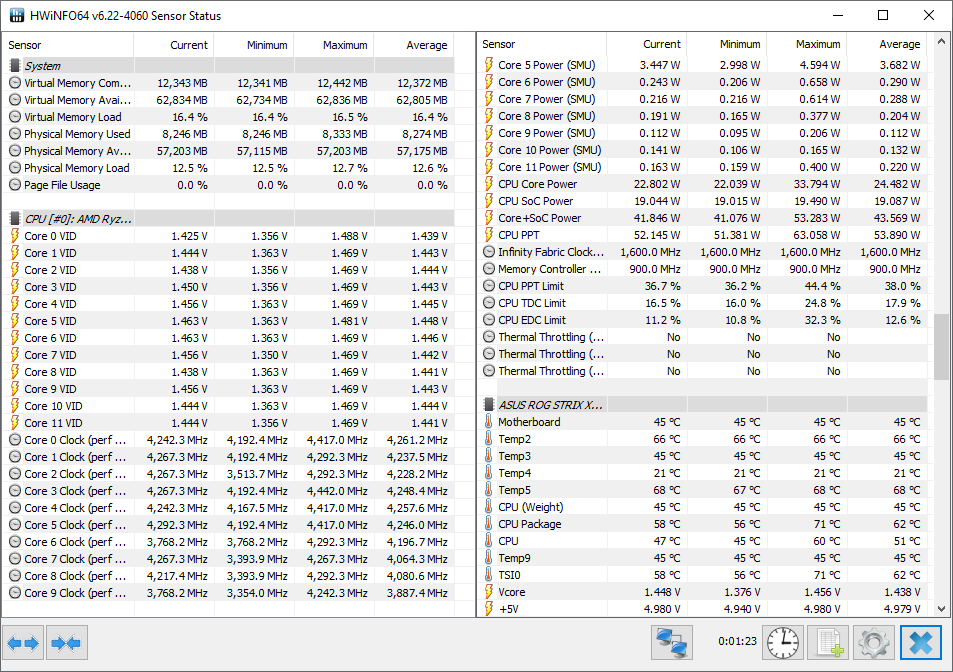Click the right panel scrollbar up arrow
The width and height of the screenshot is (953, 672).
(x=941, y=42)
